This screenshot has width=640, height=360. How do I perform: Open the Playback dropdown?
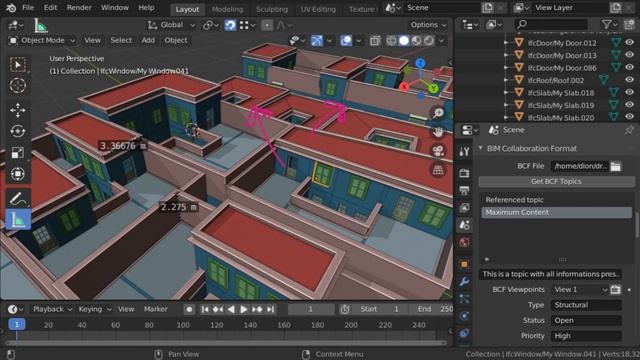[52, 309]
